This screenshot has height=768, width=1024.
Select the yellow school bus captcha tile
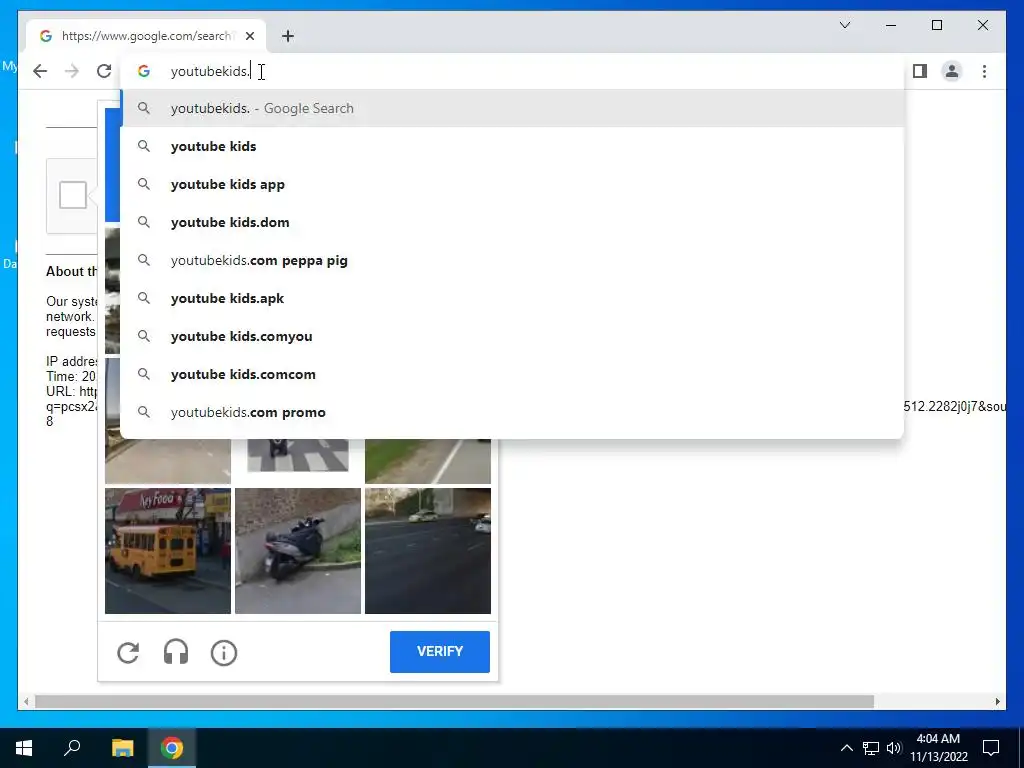click(168, 551)
